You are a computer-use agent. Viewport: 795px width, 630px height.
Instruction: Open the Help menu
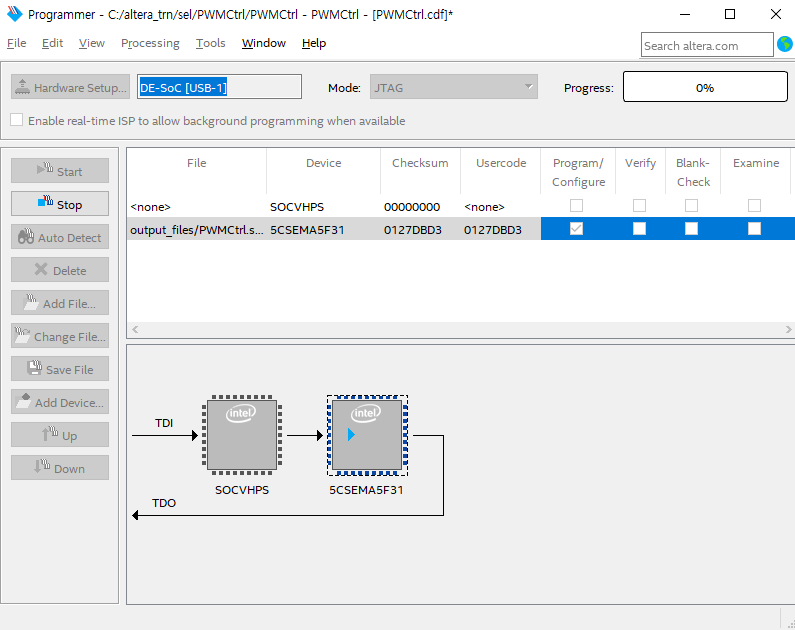[x=314, y=43]
